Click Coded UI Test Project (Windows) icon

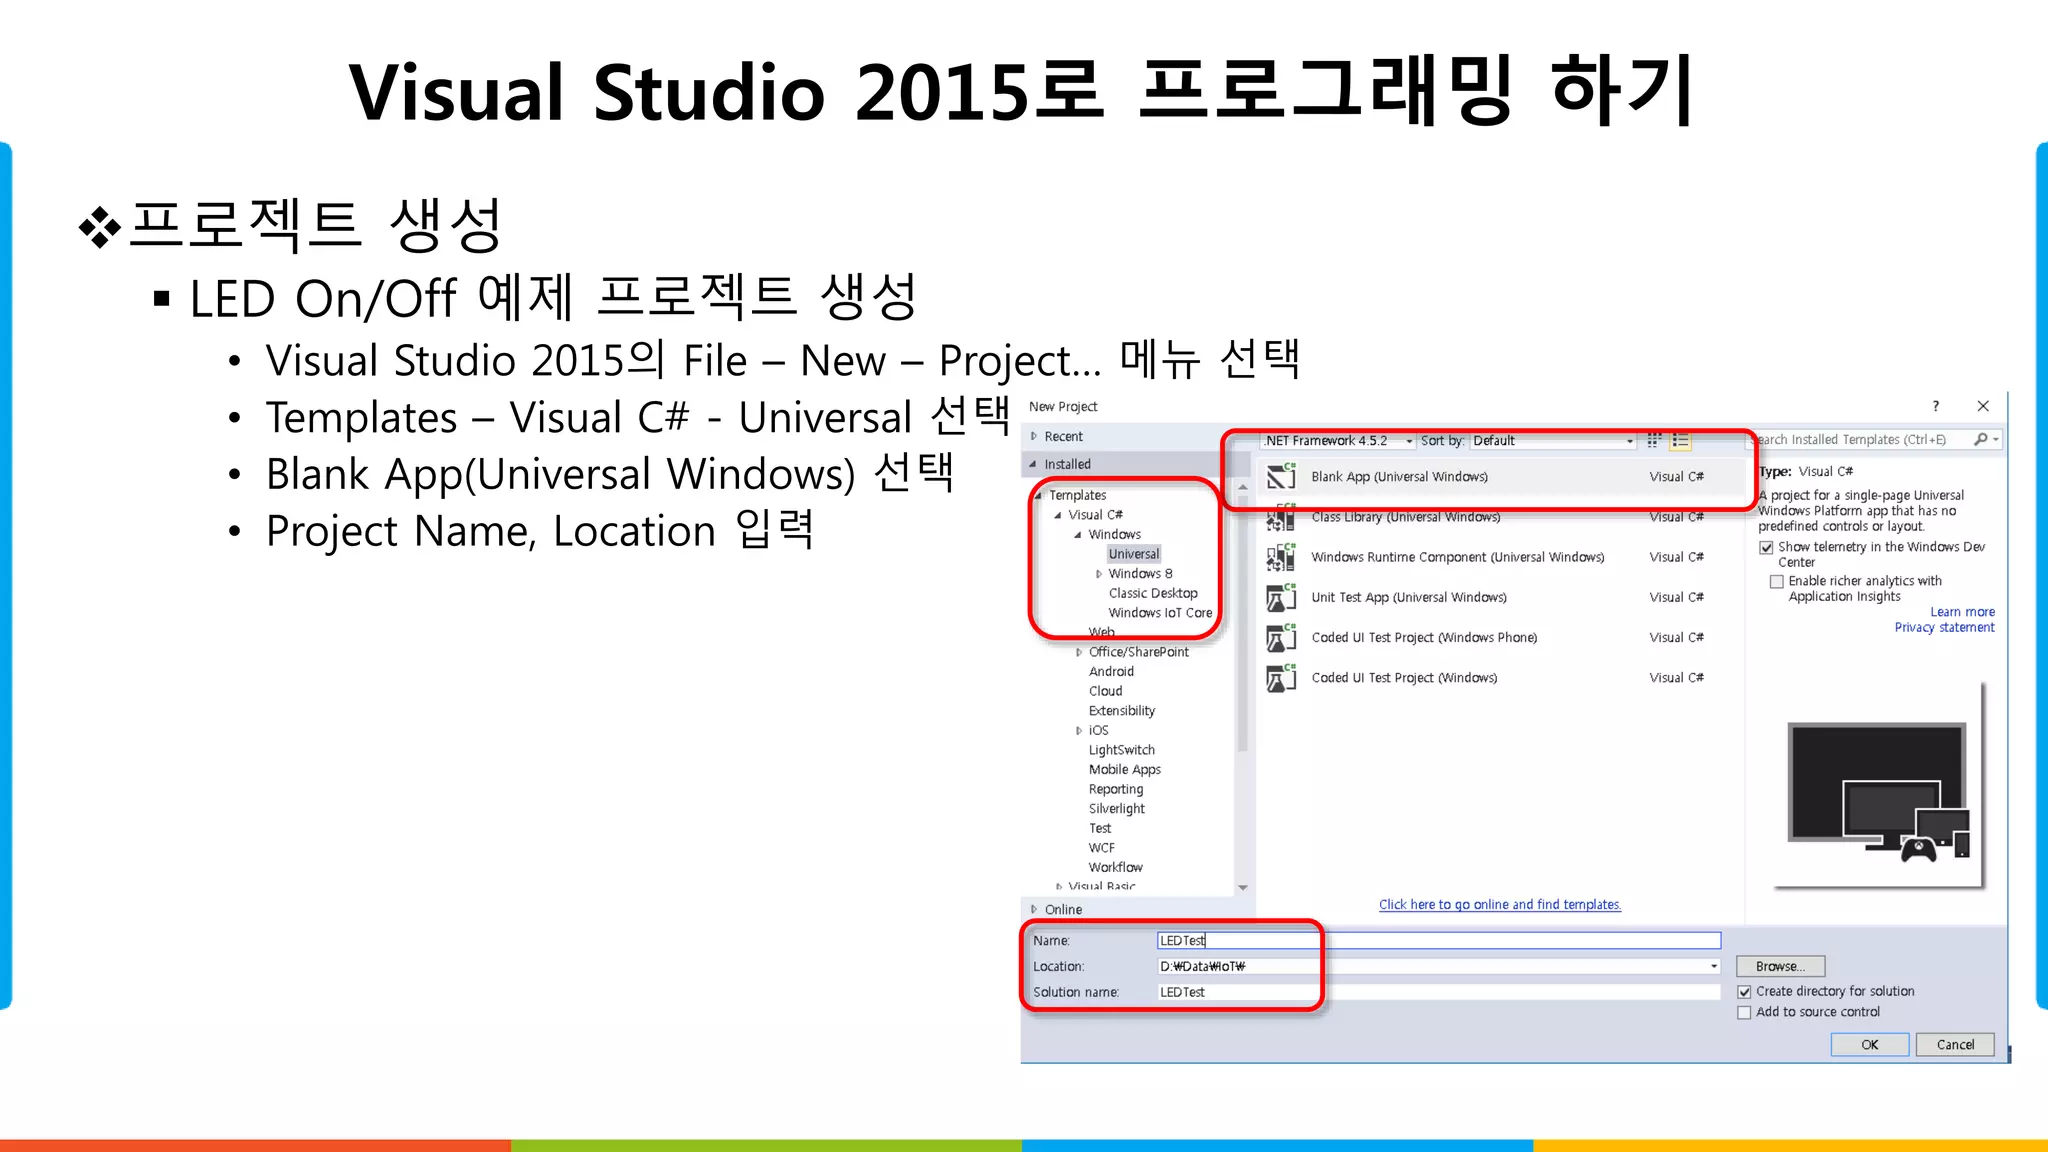[x=1281, y=678]
